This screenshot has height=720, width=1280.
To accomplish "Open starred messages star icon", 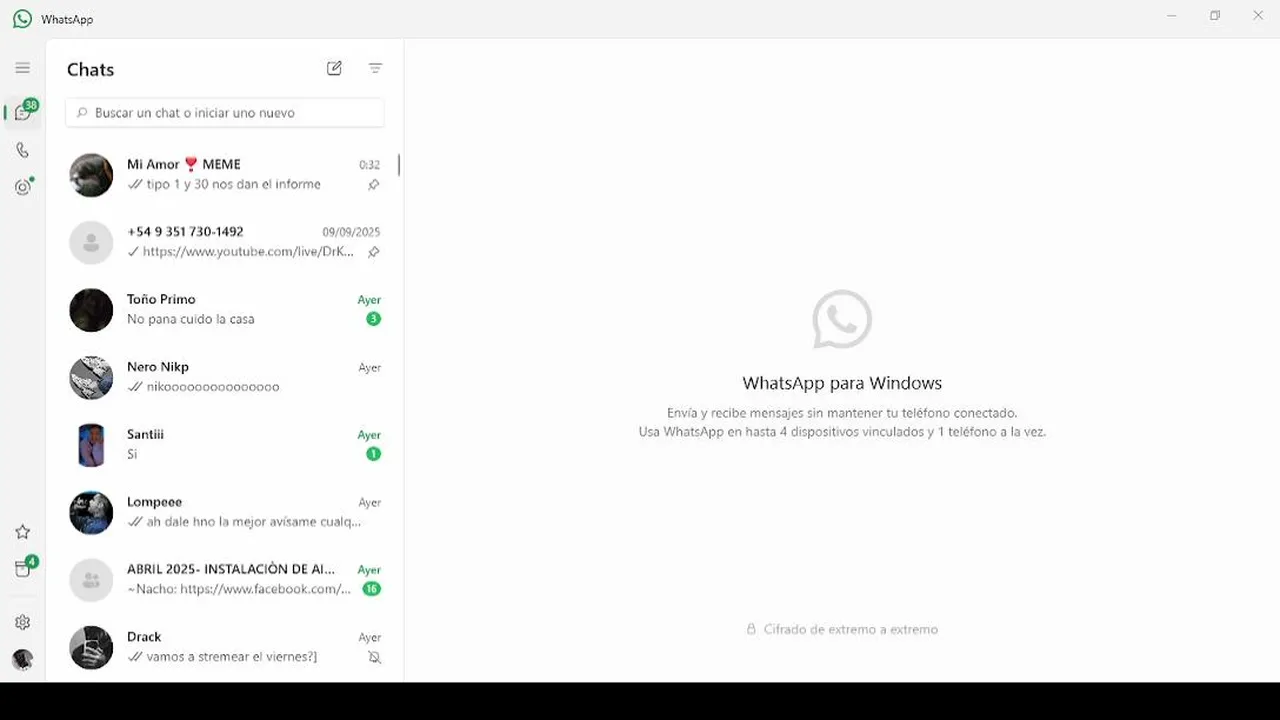I will pos(22,532).
